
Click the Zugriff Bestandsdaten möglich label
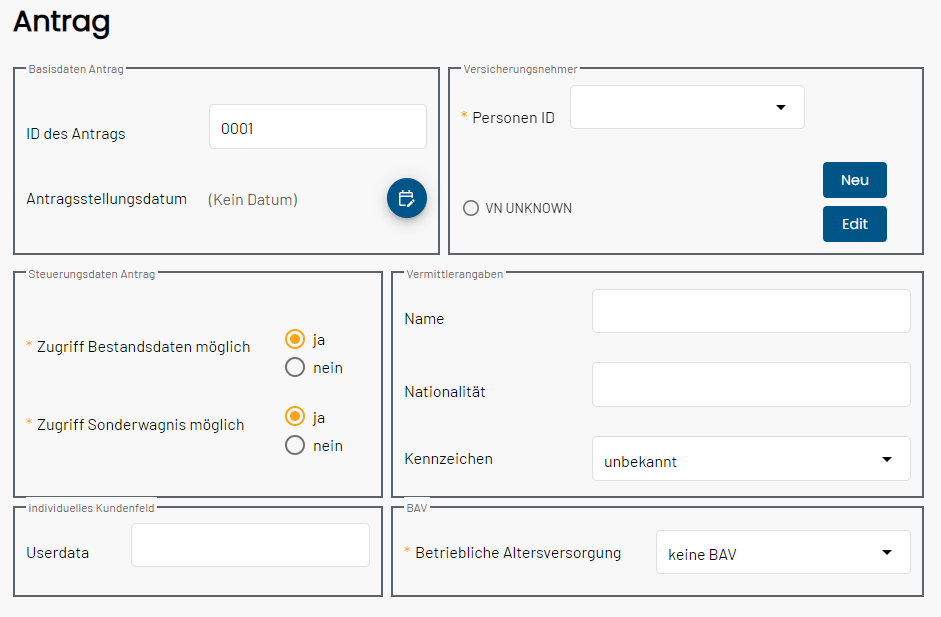[x=143, y=347]
